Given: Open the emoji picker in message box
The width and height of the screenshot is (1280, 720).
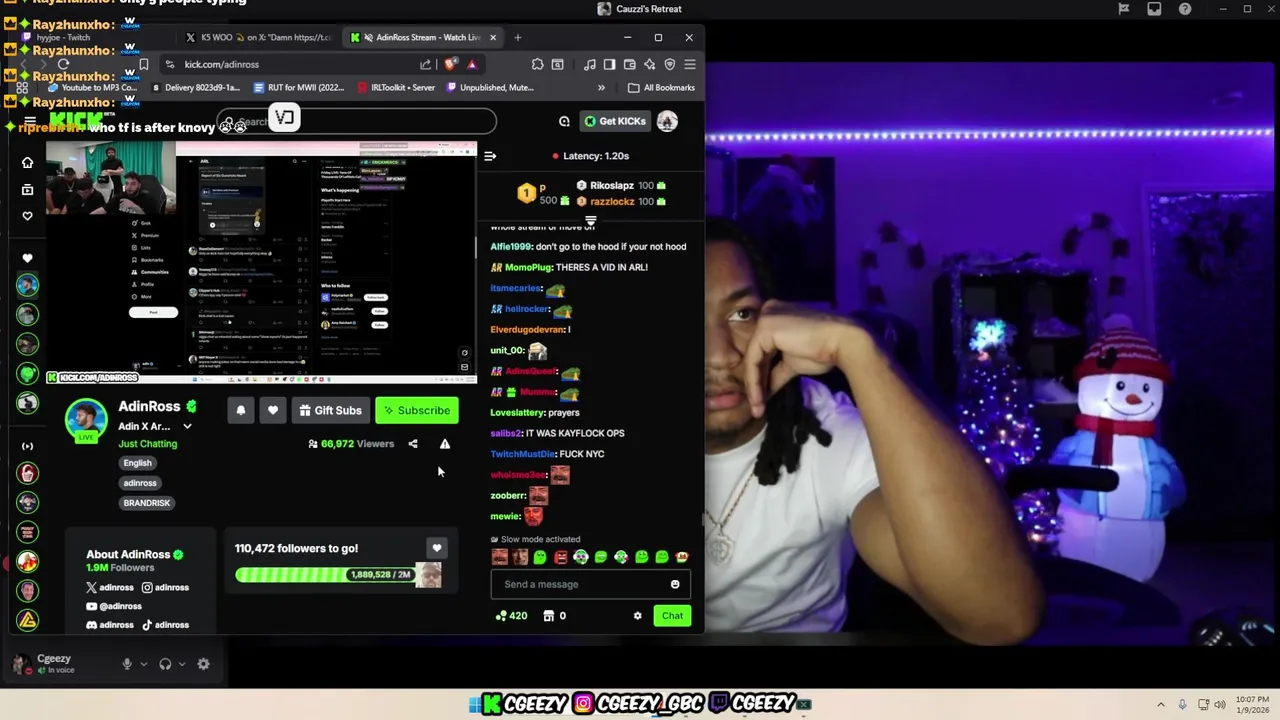Looking at the screenshot, I should (675, 584).
